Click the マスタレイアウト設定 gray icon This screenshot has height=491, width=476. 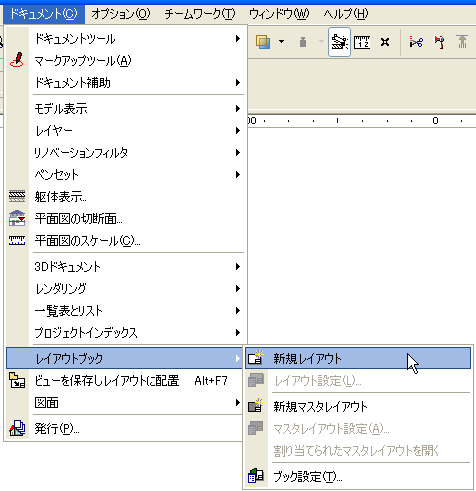[x=256, y=428]
